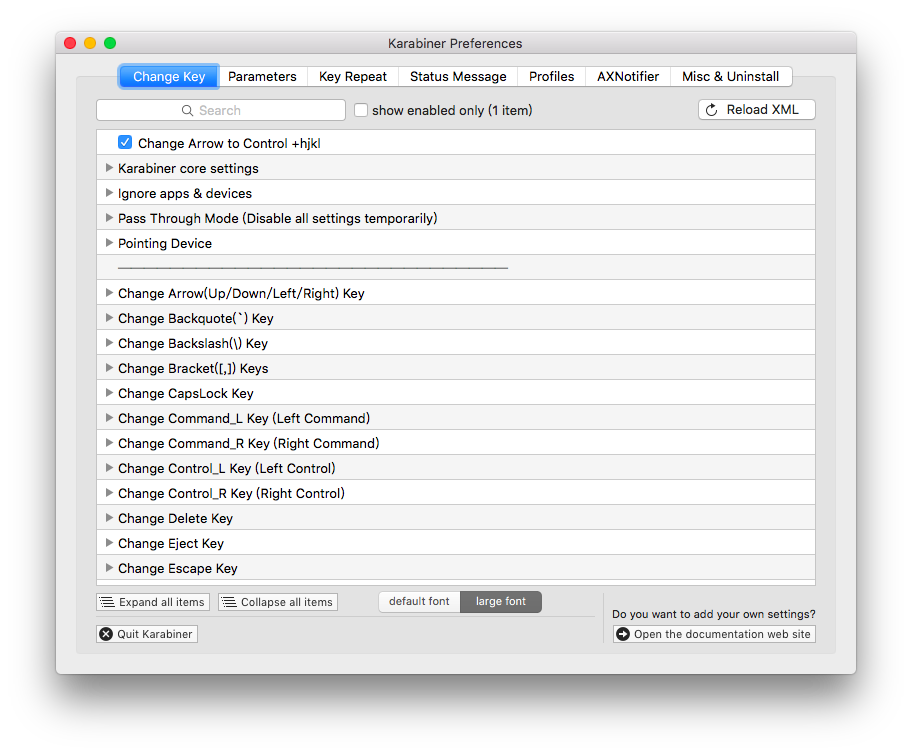Expand Change Delete Key
The height and width of the screenshot is (754, 912).
(x=109, y=518)
